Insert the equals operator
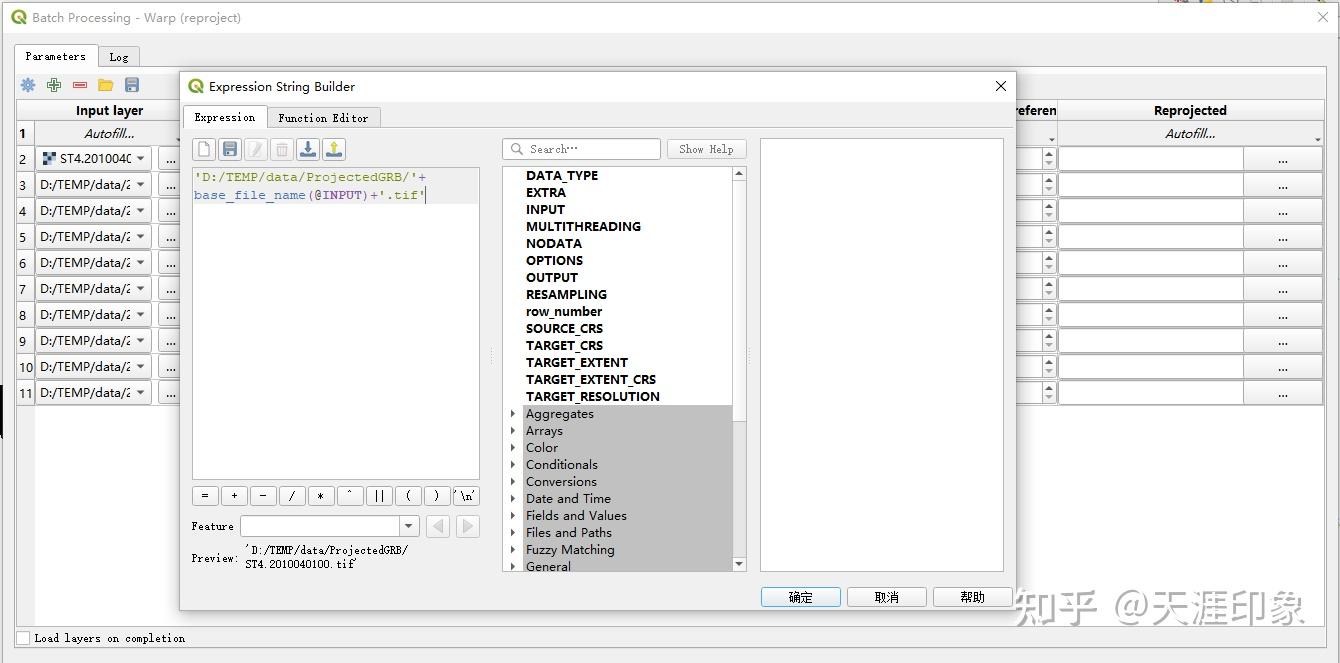1340x663 pixels. coord(205,496)
